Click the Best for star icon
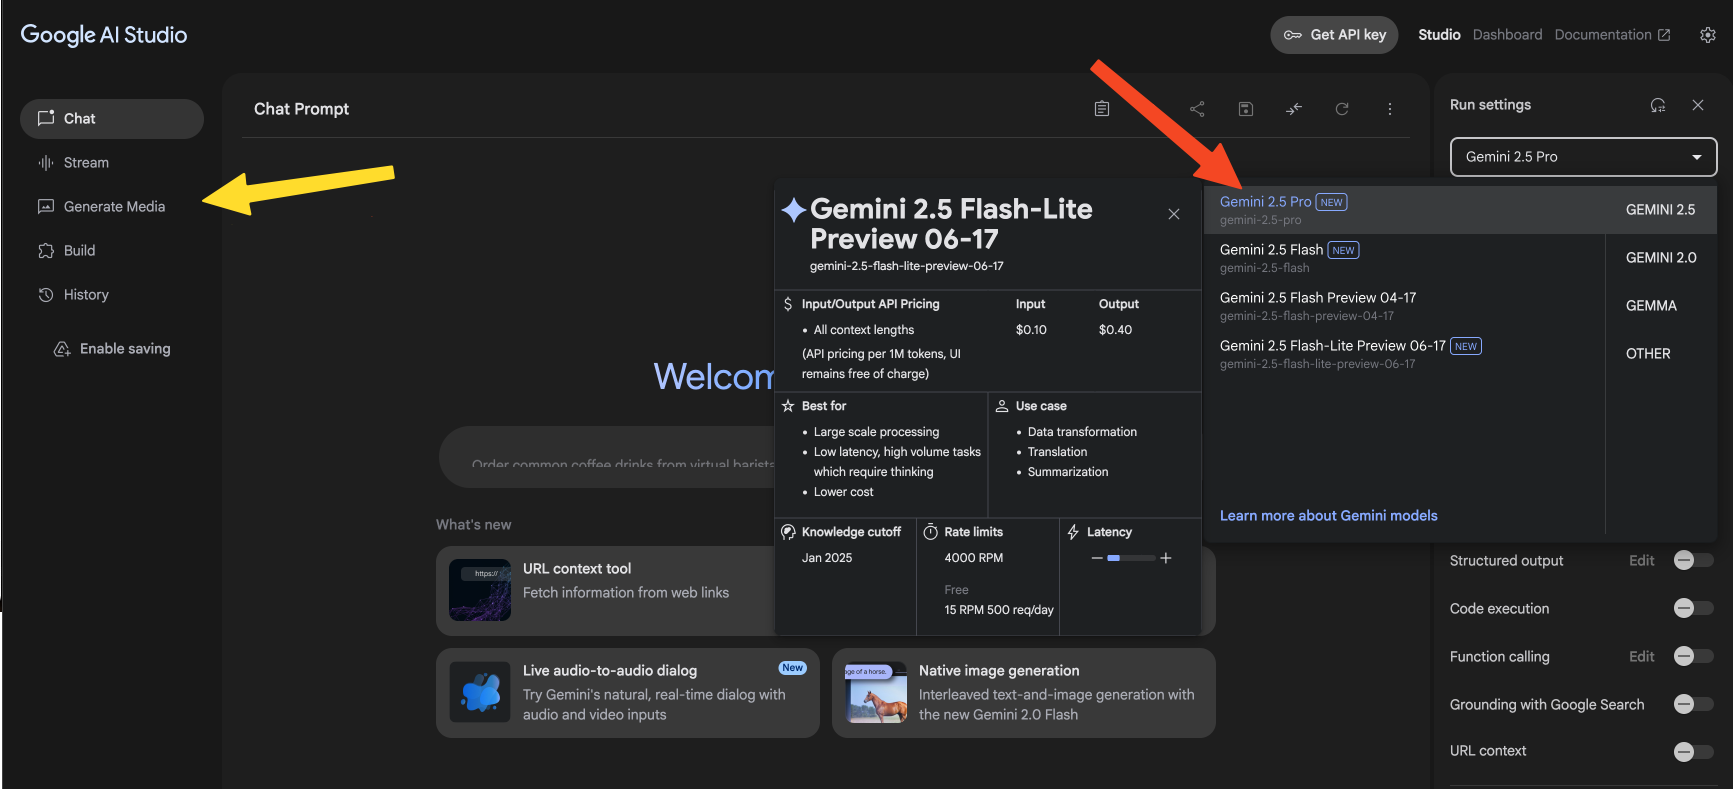The width and height of the screenshot is (1733, 789). coord(788,406)
